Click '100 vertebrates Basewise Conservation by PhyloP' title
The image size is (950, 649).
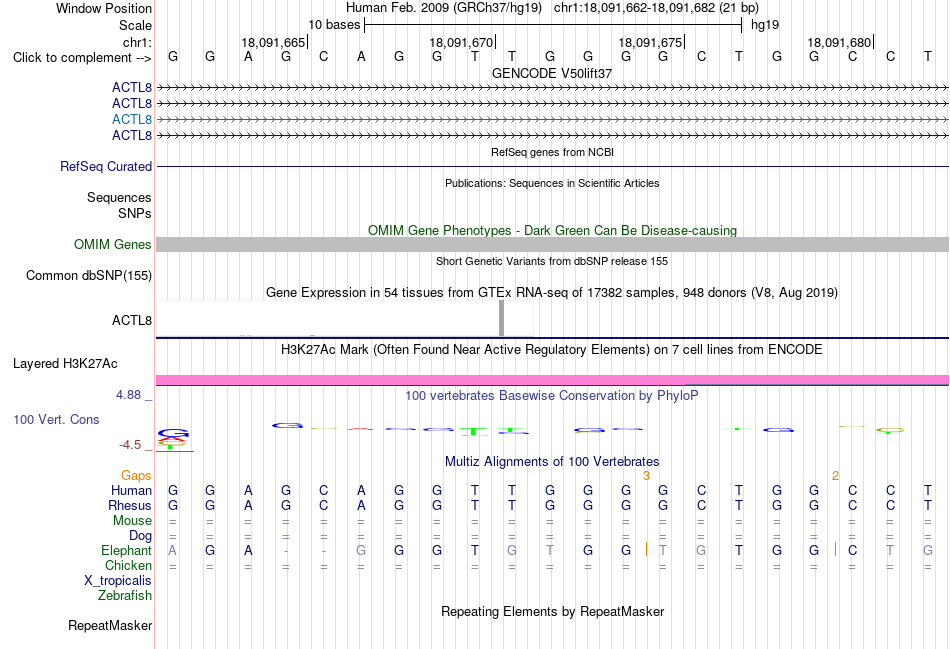tap(552, 396)
